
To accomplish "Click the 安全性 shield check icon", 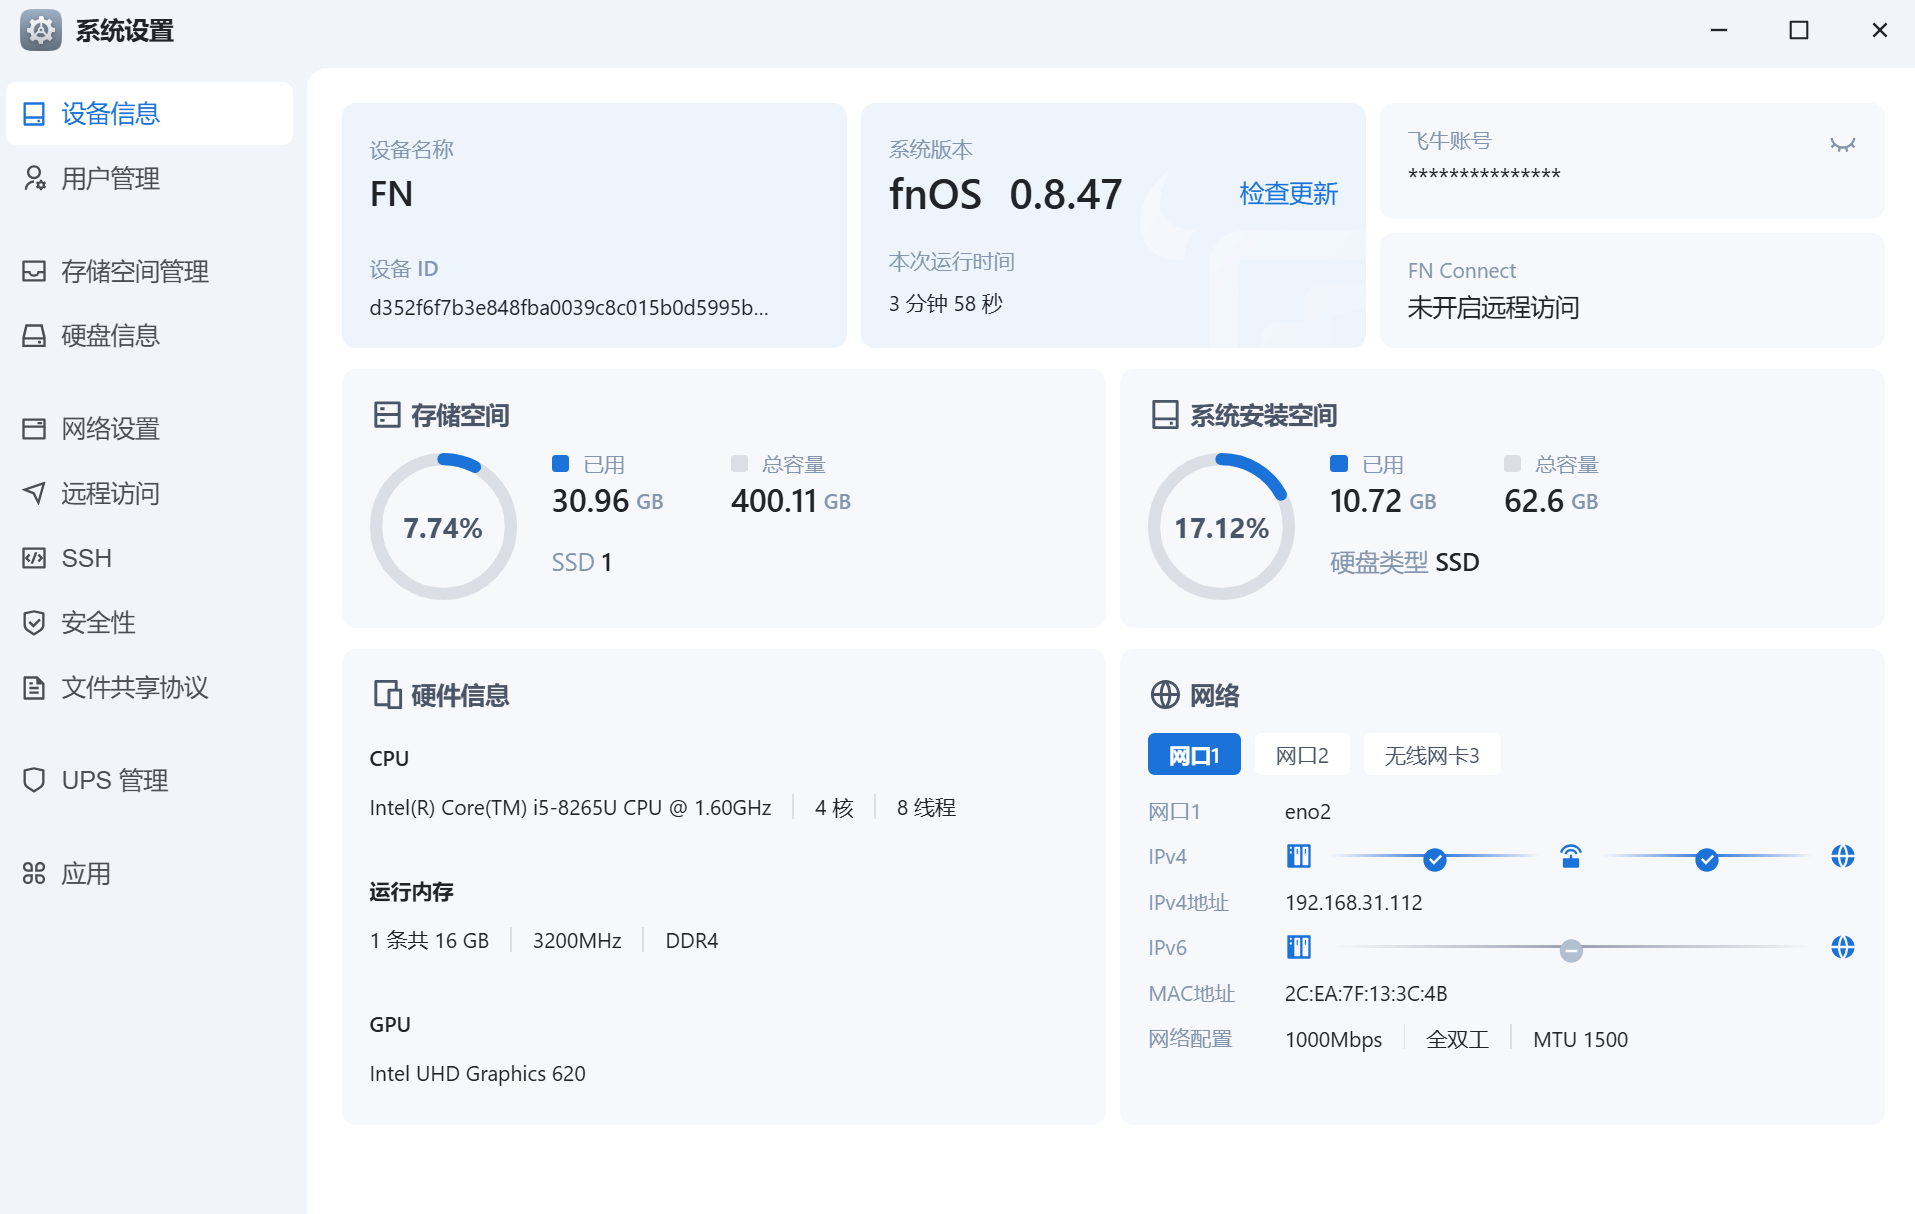I will (34, 623).
